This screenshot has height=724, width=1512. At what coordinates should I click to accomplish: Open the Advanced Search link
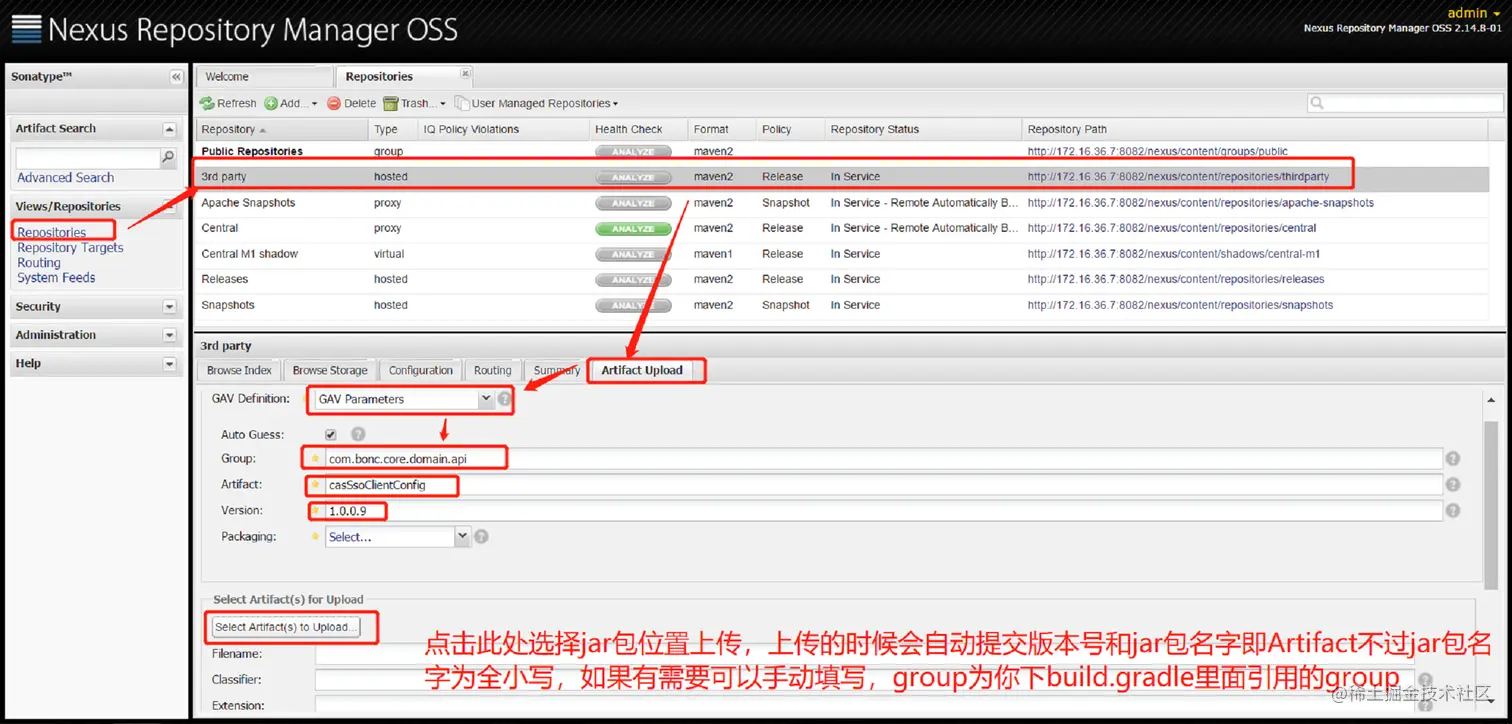click(x=64, y=177)
